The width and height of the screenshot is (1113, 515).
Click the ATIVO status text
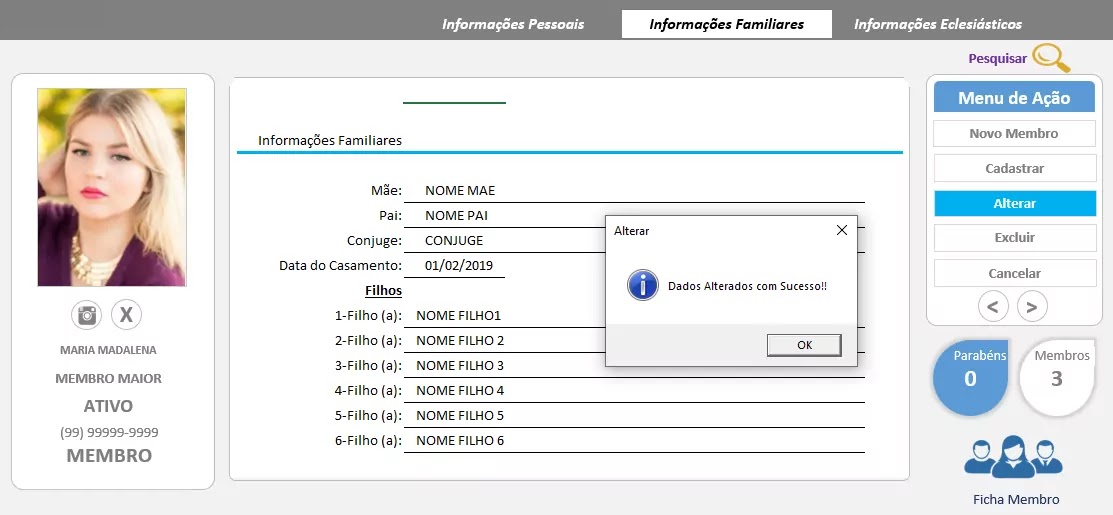[109, 406]
